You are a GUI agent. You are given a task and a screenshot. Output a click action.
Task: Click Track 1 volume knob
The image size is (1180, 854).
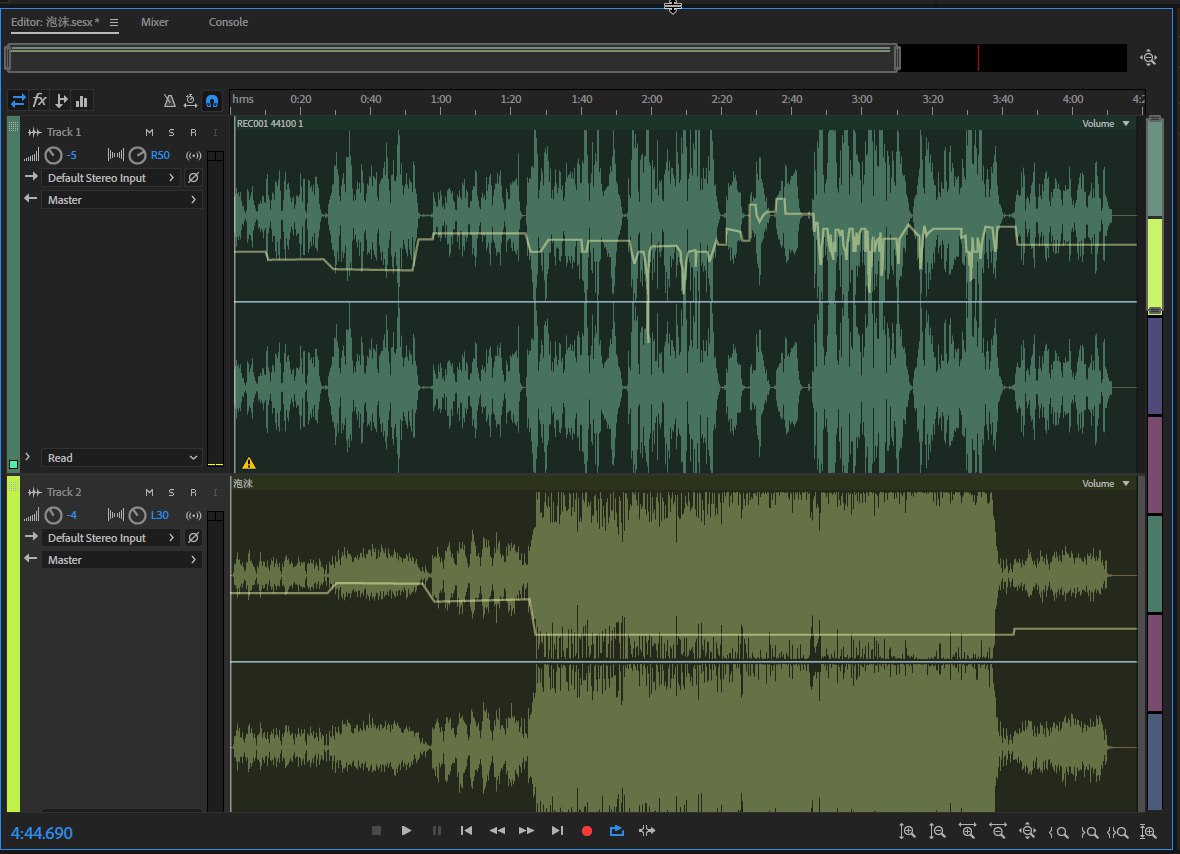point(54,155)
